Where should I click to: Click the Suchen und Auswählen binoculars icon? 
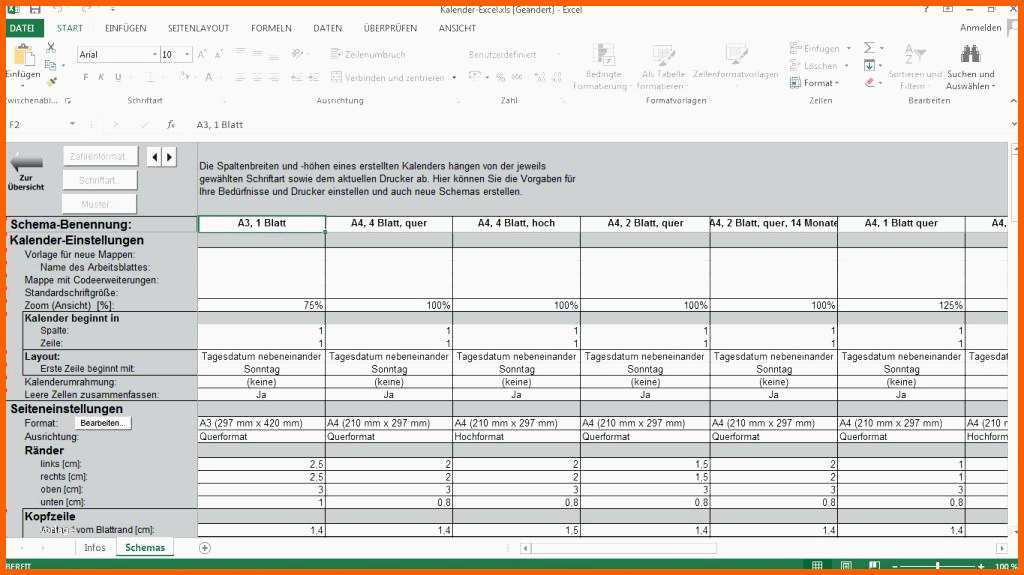(x=970, y=54)
